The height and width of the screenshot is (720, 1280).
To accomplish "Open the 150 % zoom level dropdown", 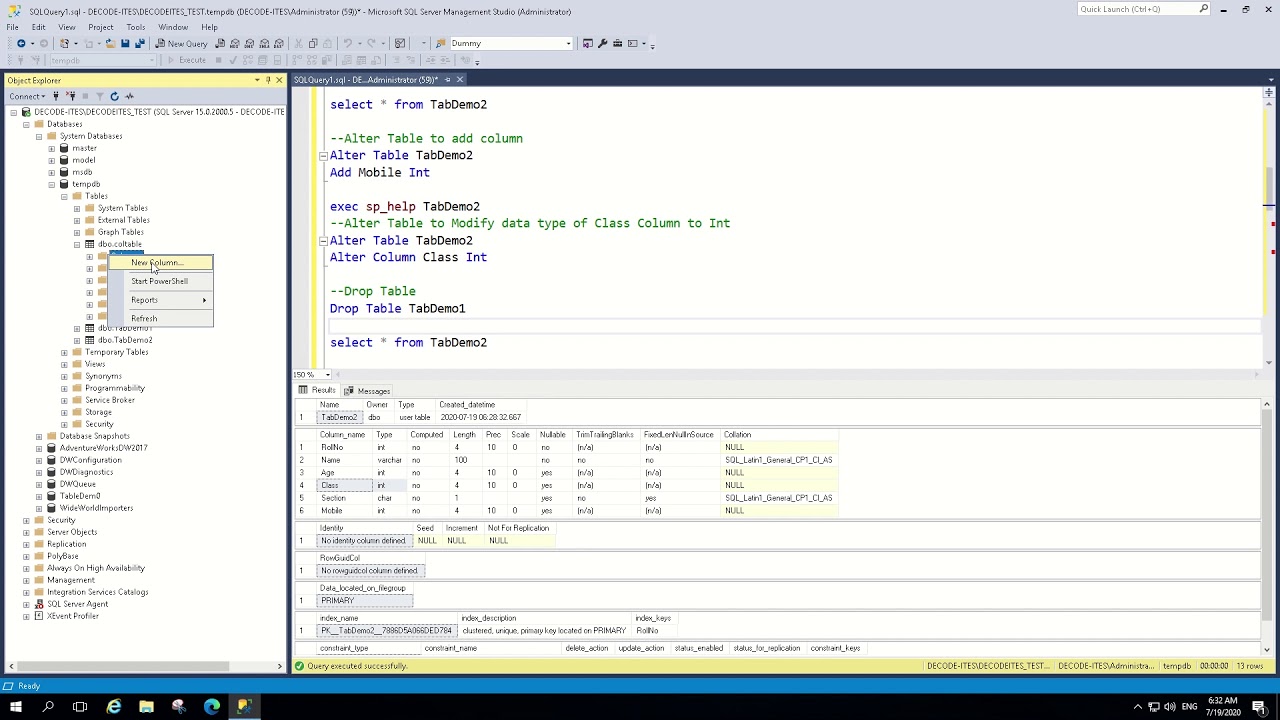I will 325,375.
